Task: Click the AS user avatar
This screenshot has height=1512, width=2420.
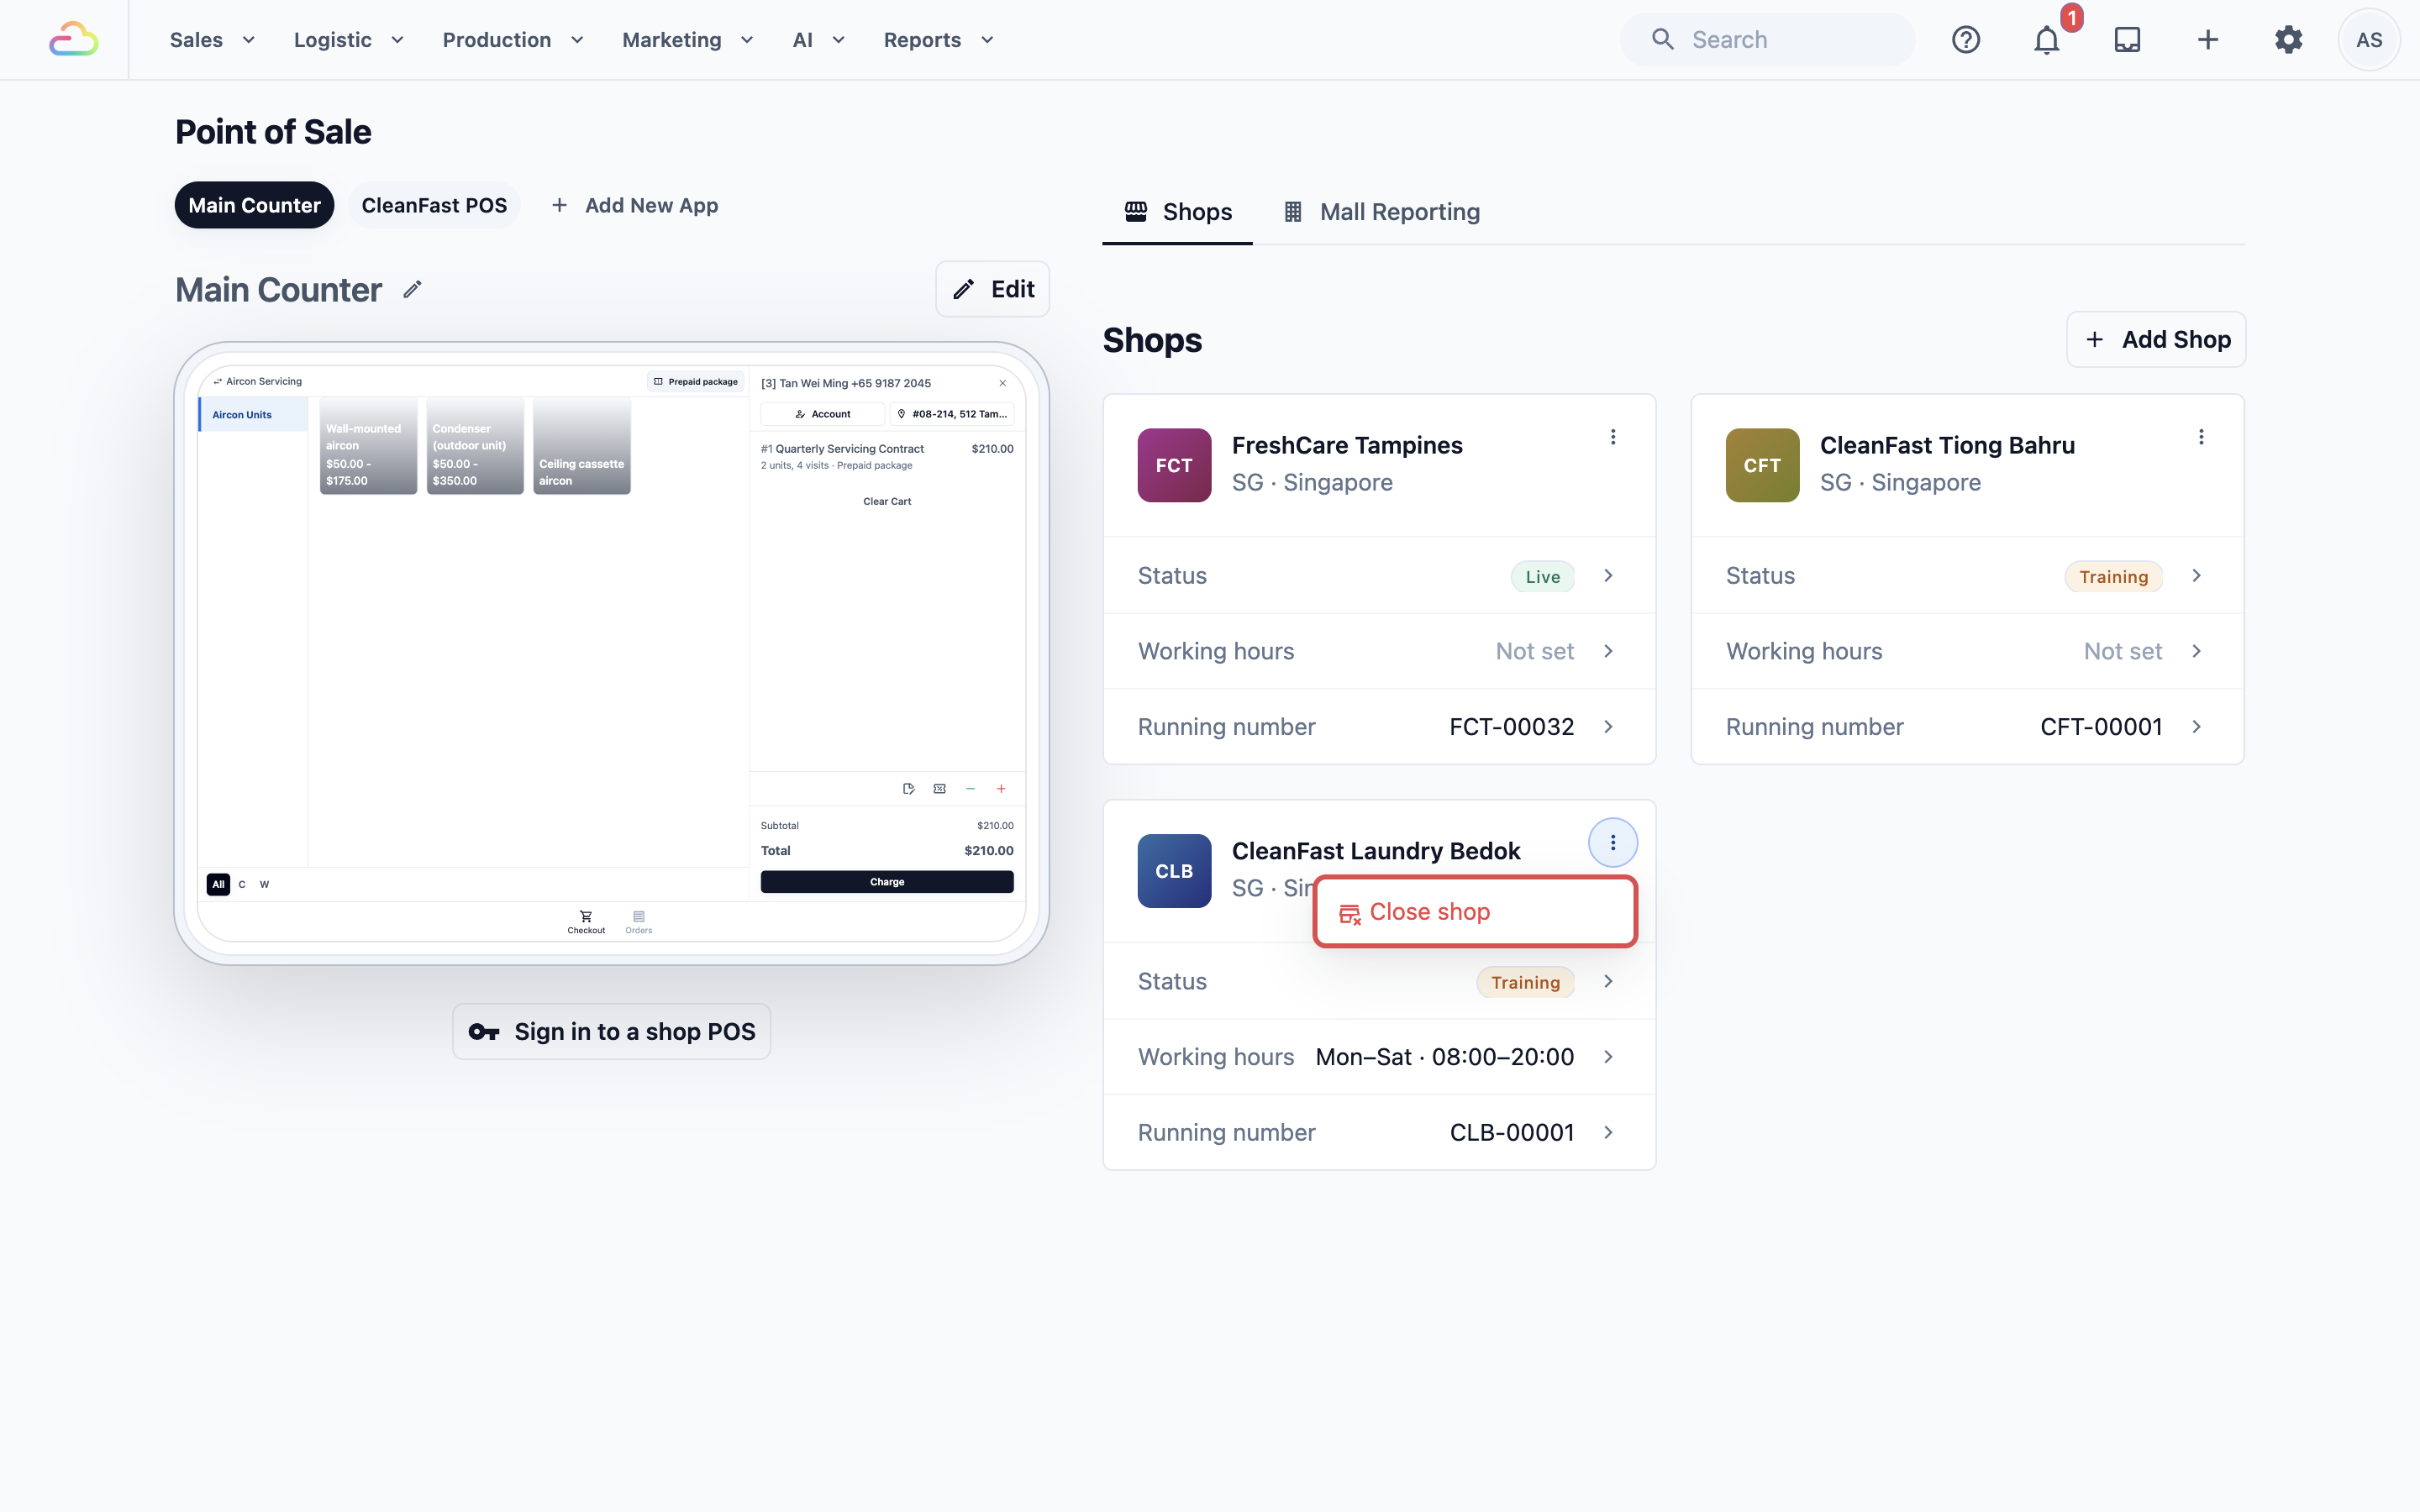Action: (x=2369, y=40)
